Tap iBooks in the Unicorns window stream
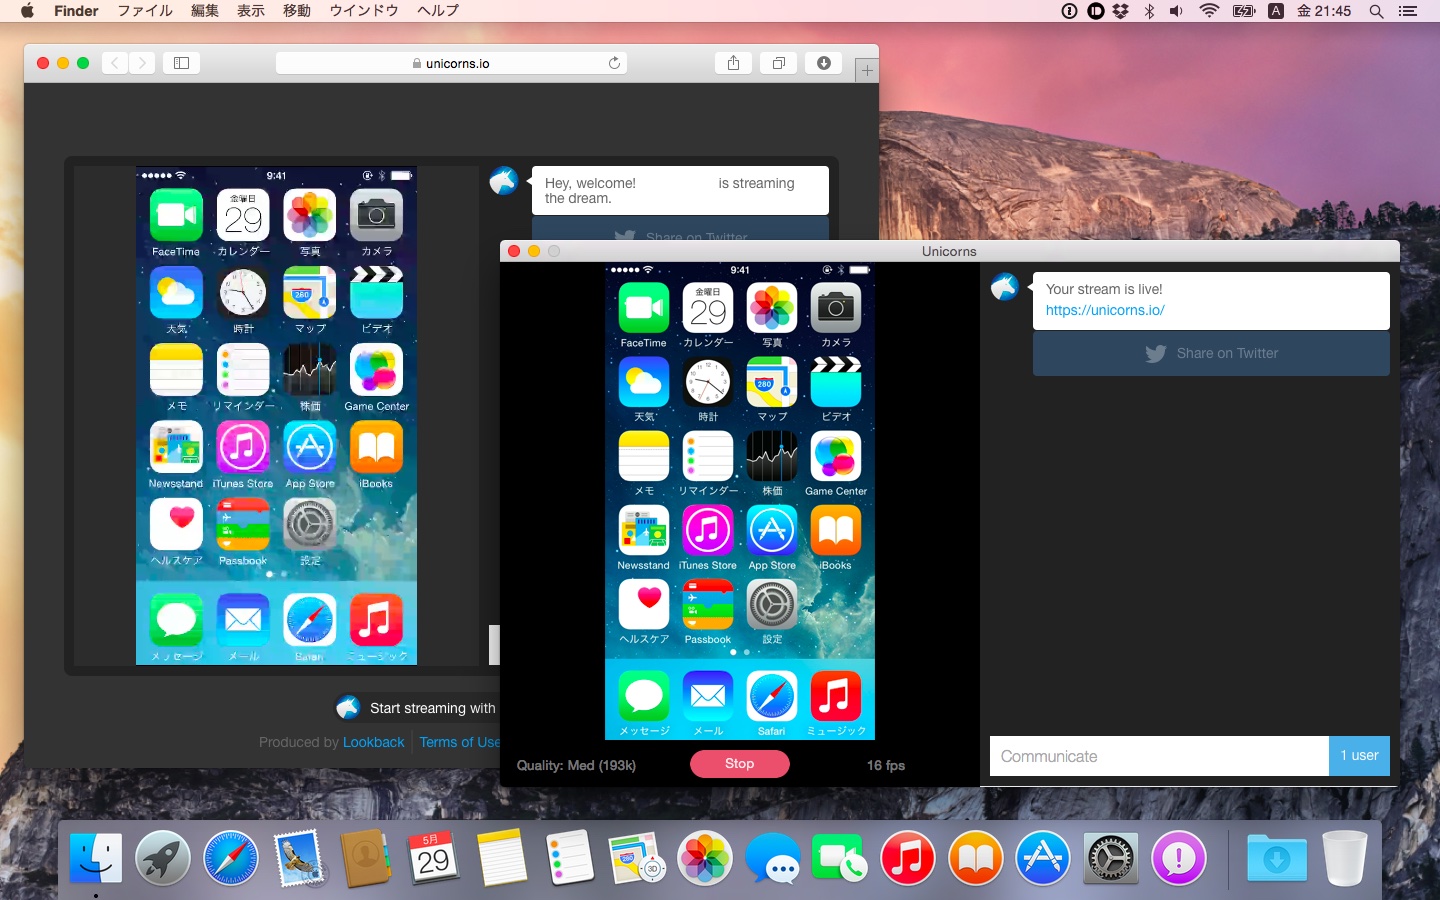Image resolution: width=1440 pixels, height=900 pixels. coord(836,531)
